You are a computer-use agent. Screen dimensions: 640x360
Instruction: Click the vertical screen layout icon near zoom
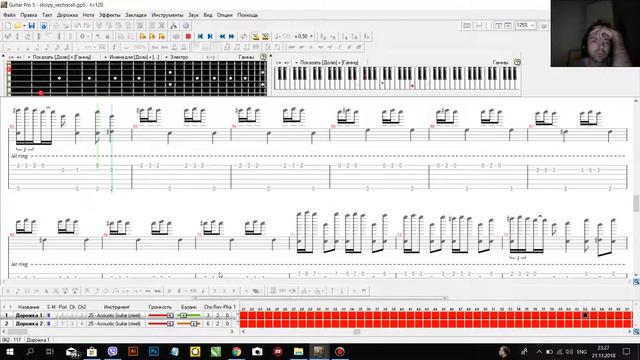click(498, 26)
